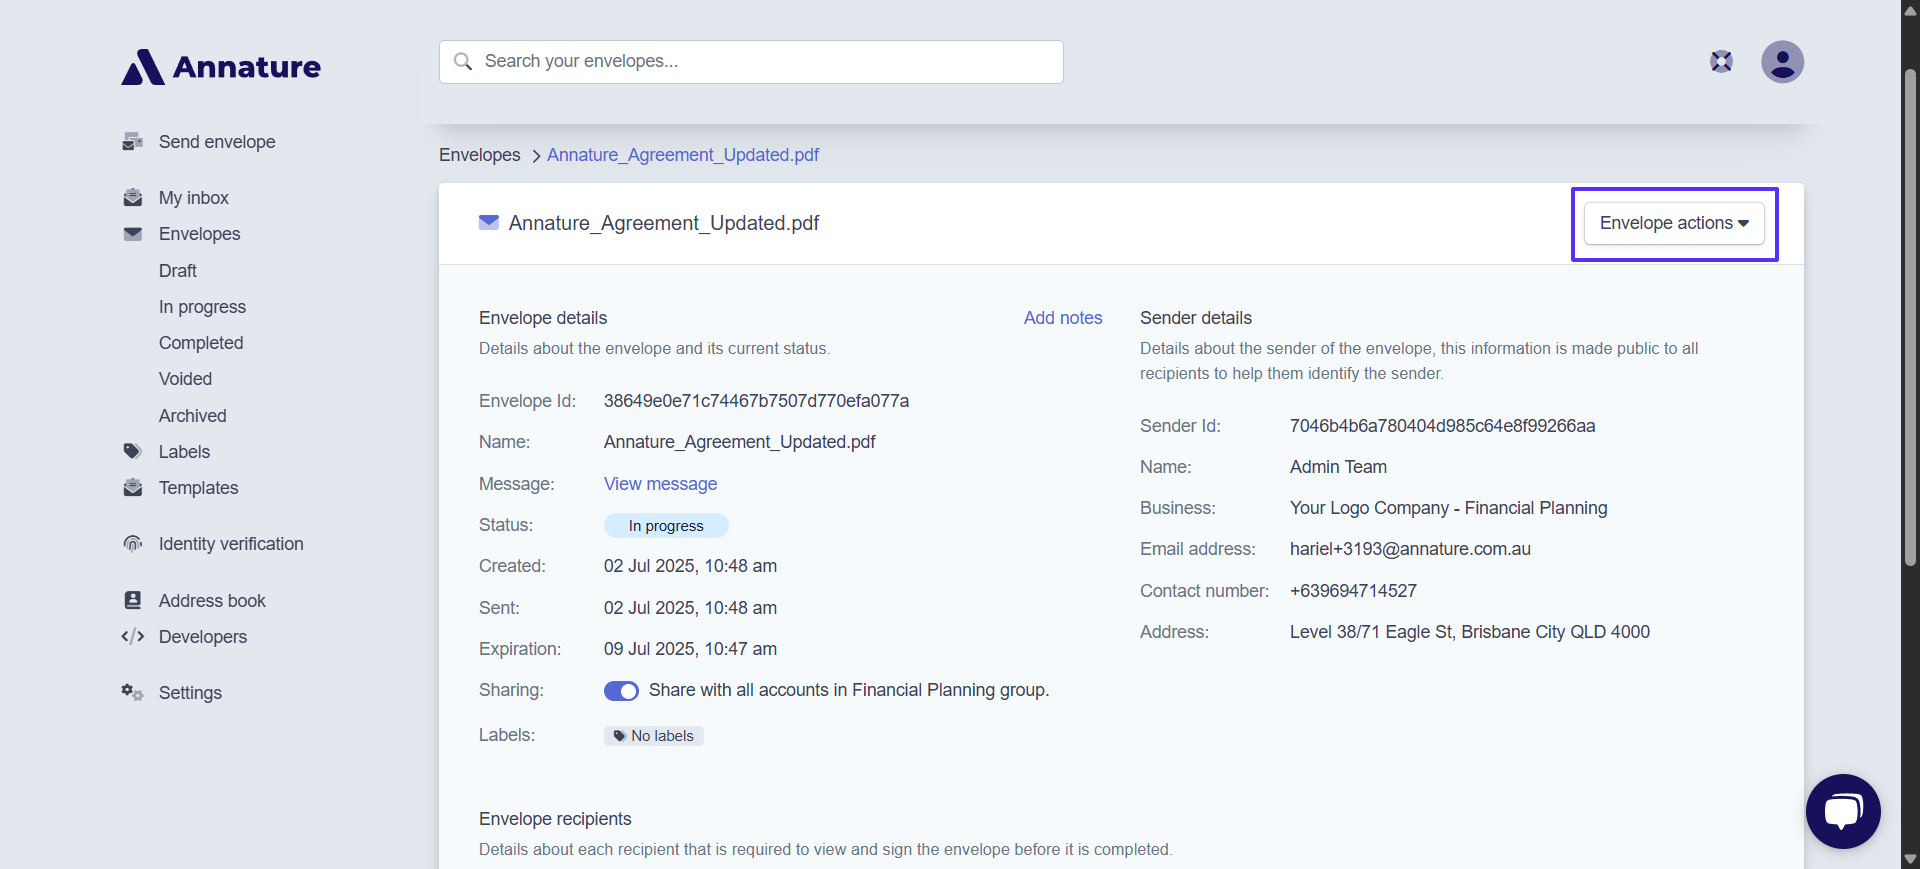The height and width of the screenshot is (869, 1920).
Task: Click the email hariel+3193@annature.com.au
Action: pyautogui.click(x=1410, y=549)
